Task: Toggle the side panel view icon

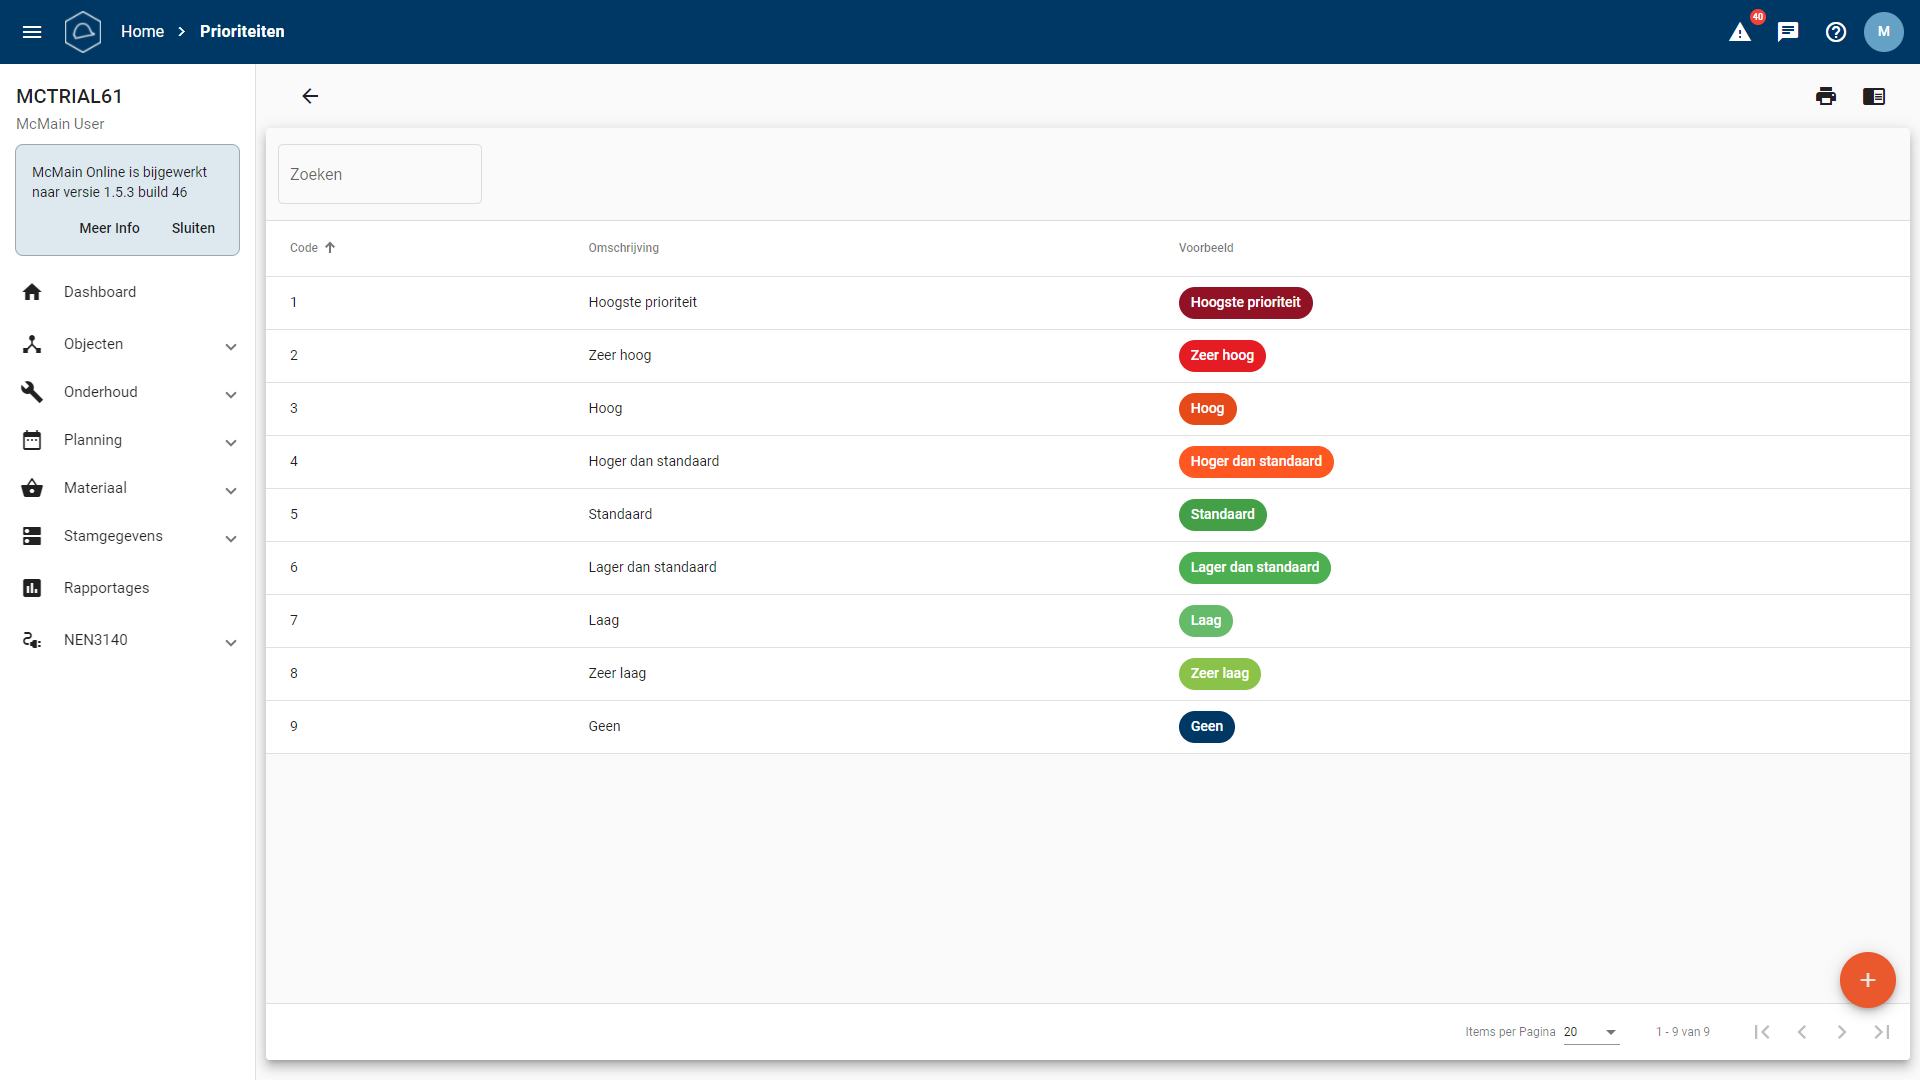Action: (x=1874, y=96)
